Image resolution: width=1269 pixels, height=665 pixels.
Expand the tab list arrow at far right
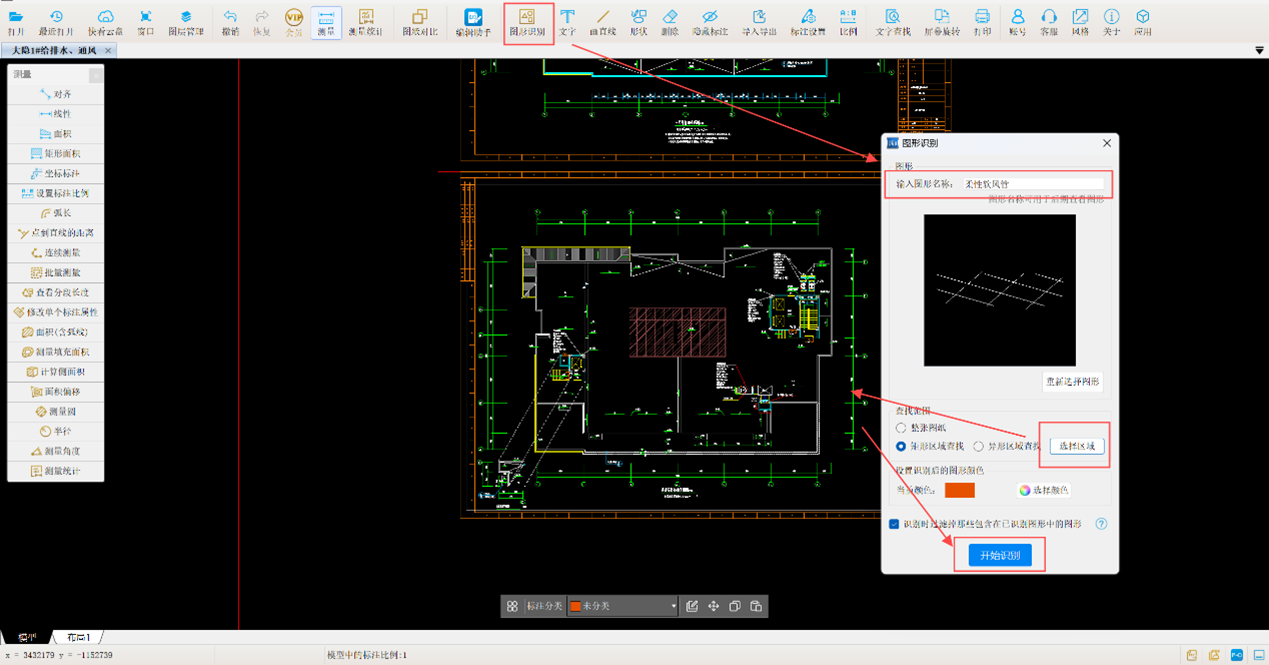[1259, 50]
